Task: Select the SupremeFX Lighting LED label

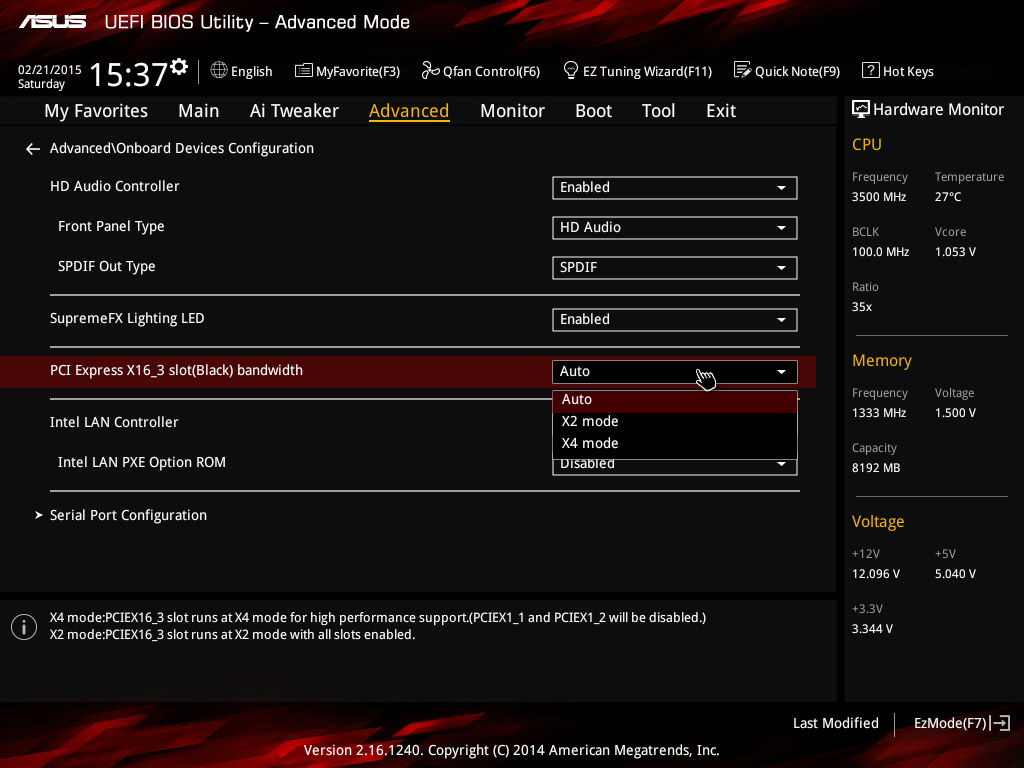Action: click(x=127, y=319)
